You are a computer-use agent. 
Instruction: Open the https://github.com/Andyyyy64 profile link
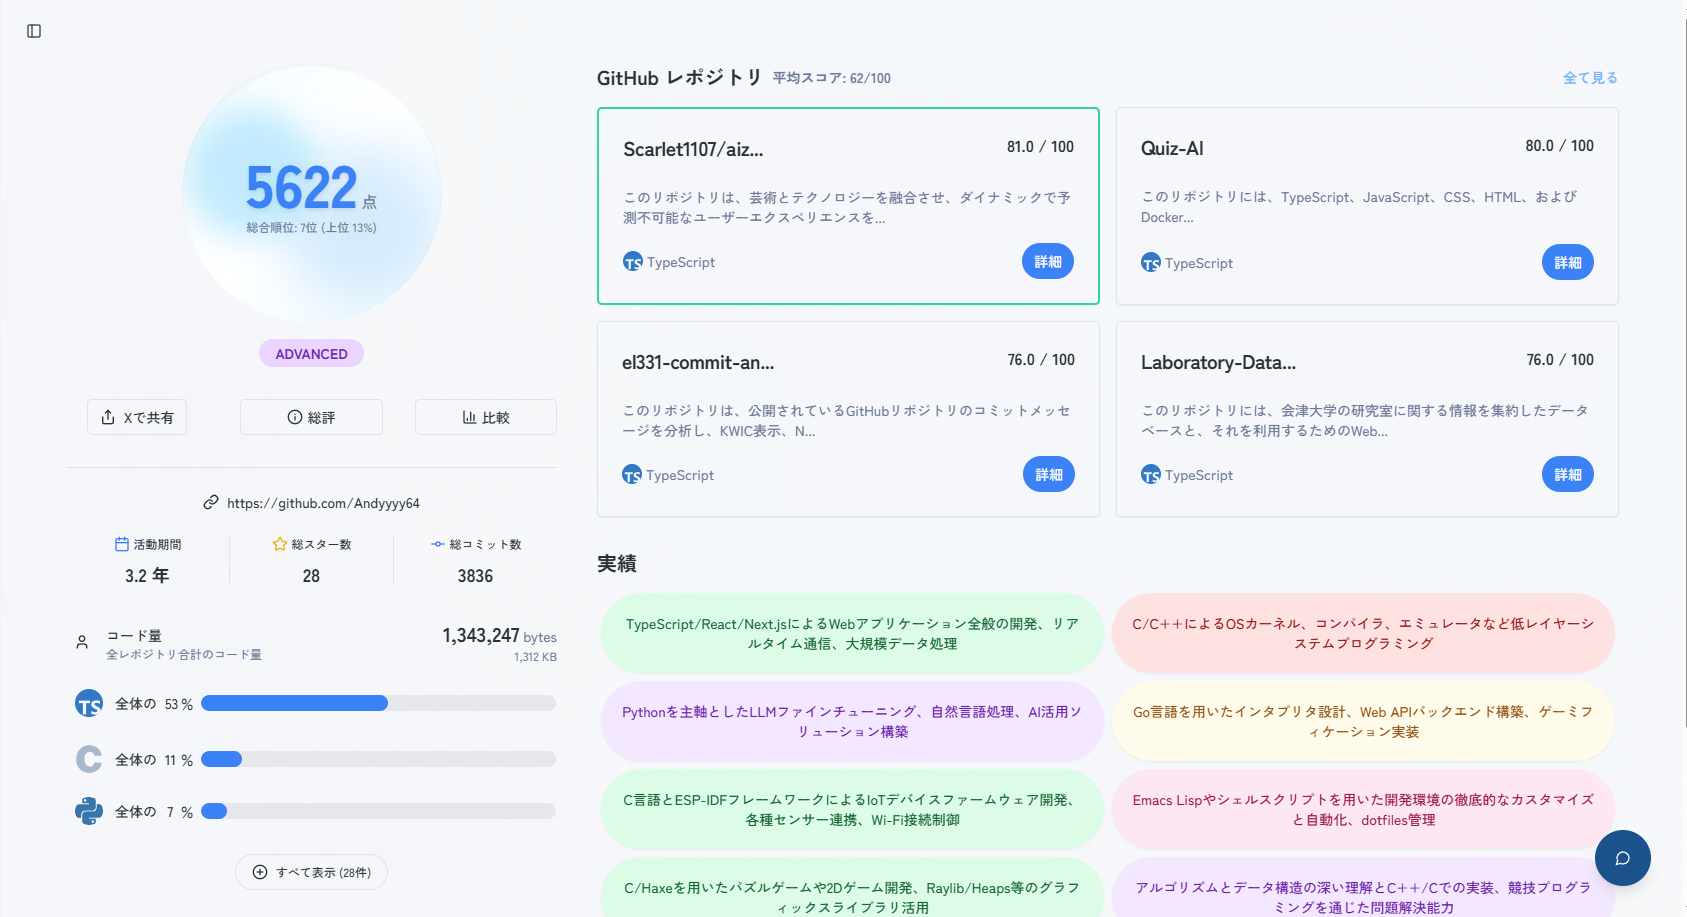click(323, 503)
